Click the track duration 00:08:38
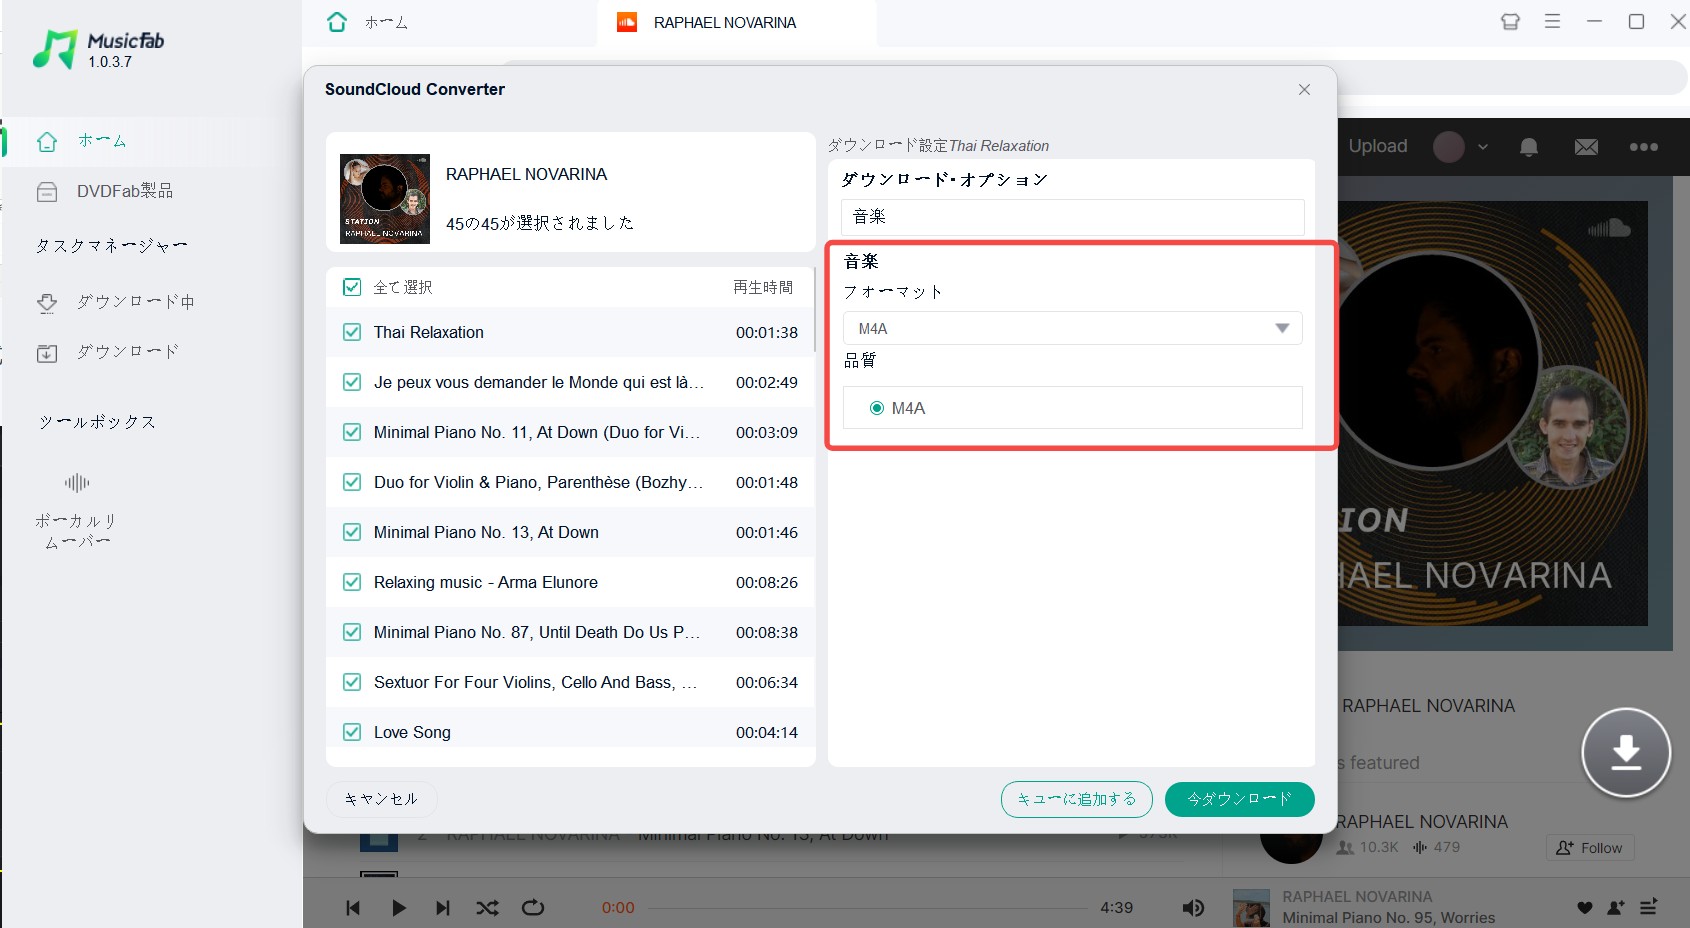 (767, 632)
